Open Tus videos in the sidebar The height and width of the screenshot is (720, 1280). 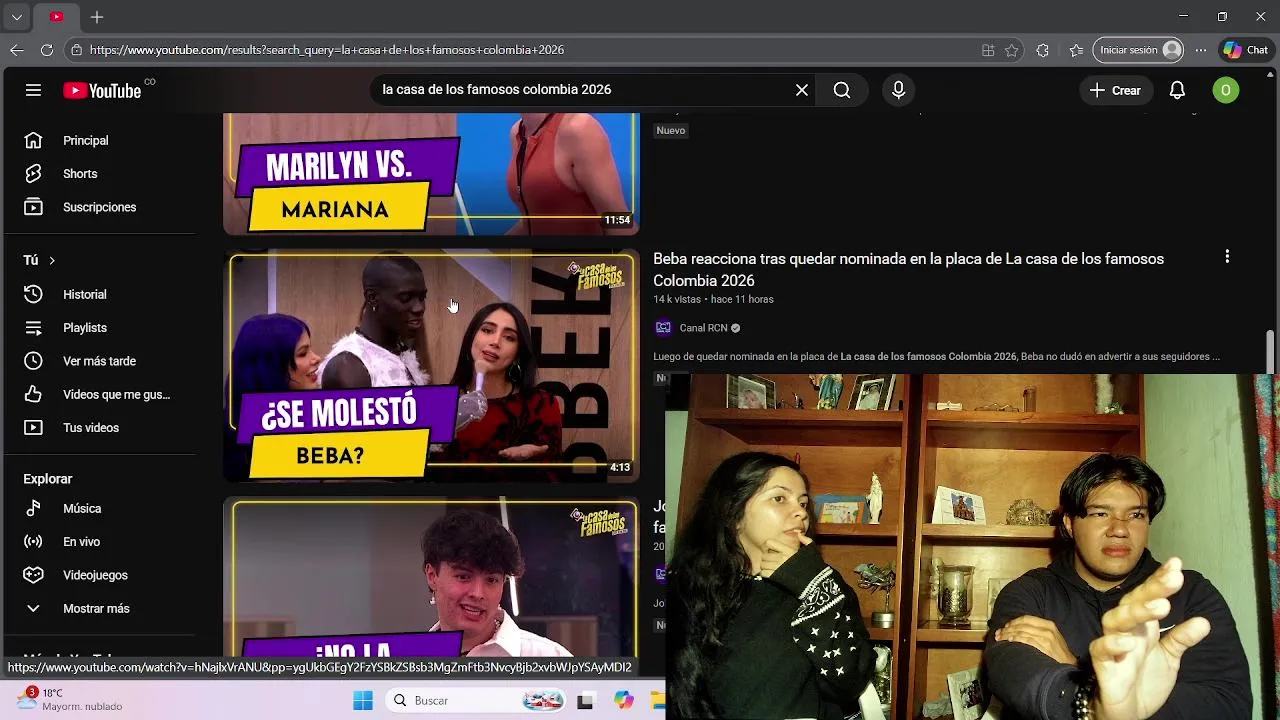tap(100, 427)
